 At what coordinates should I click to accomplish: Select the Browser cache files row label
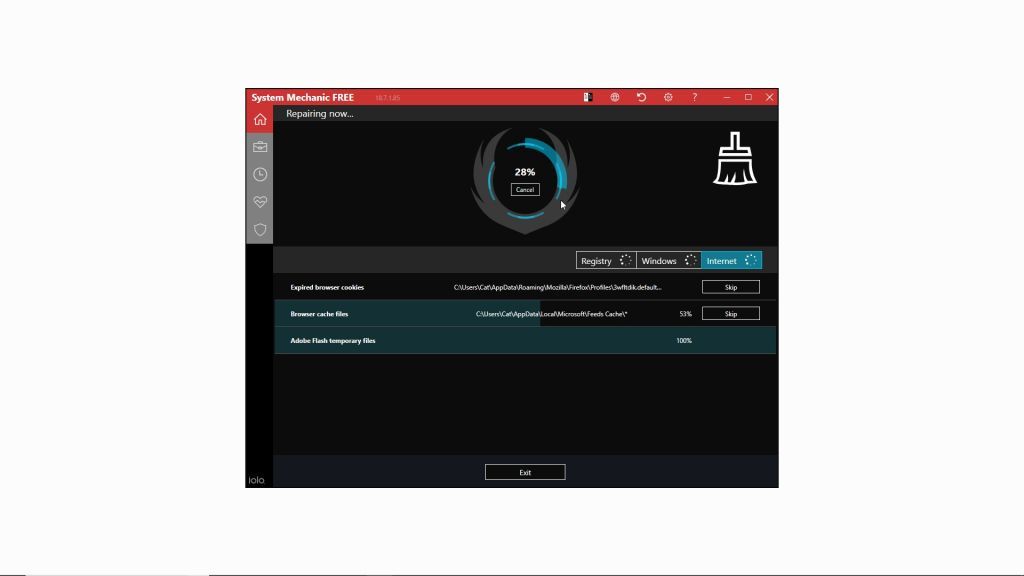tap(319, 314)
